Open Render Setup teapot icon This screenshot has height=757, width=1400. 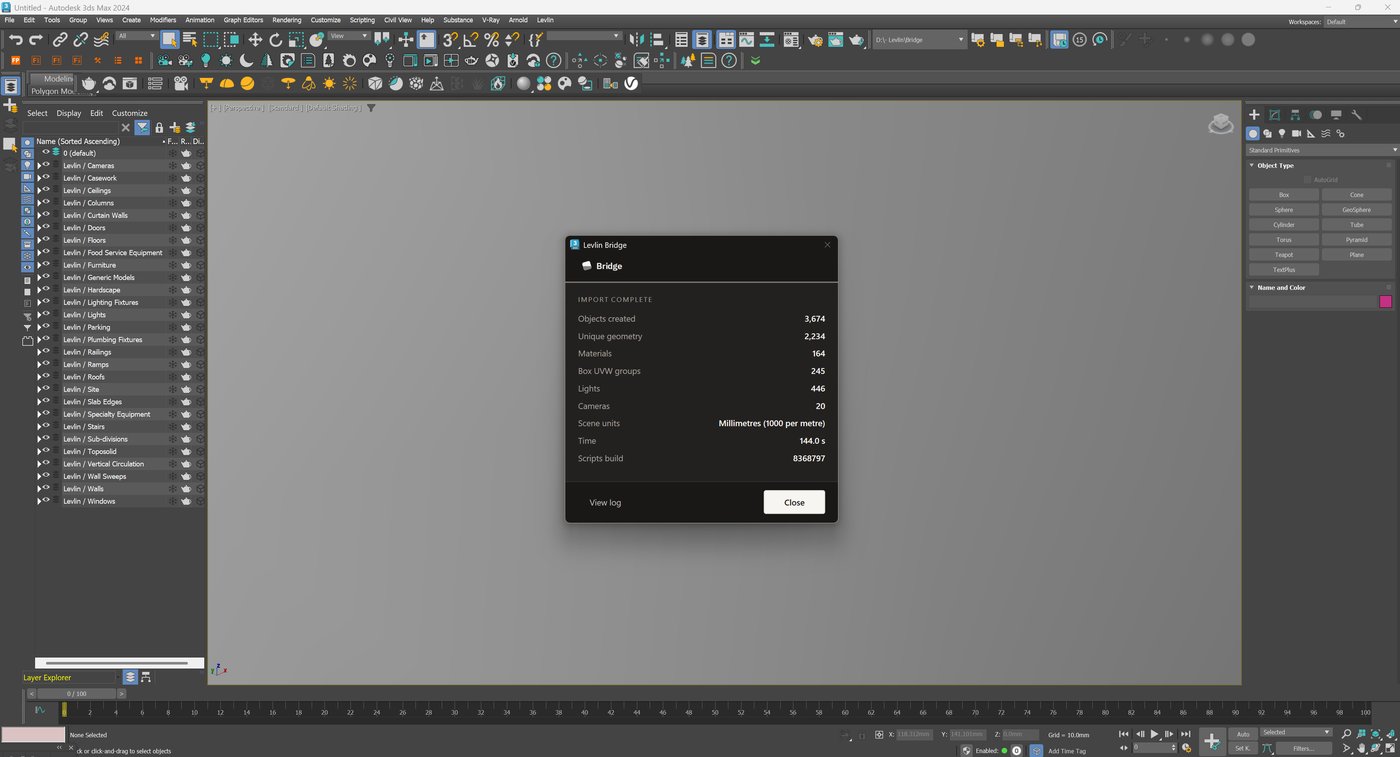click(x=815, y=40)
